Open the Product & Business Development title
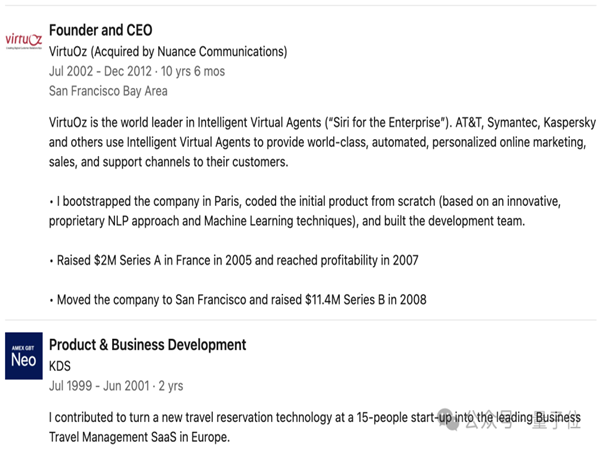The height and width of the screenshot is (450, 600). 147,345
